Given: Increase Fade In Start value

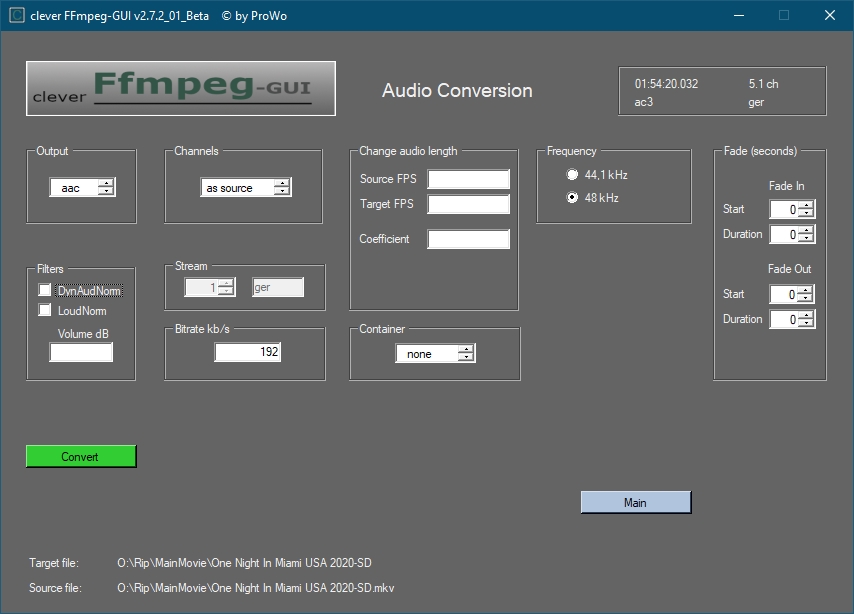Looking at the screenshot, I should (806, 205).
